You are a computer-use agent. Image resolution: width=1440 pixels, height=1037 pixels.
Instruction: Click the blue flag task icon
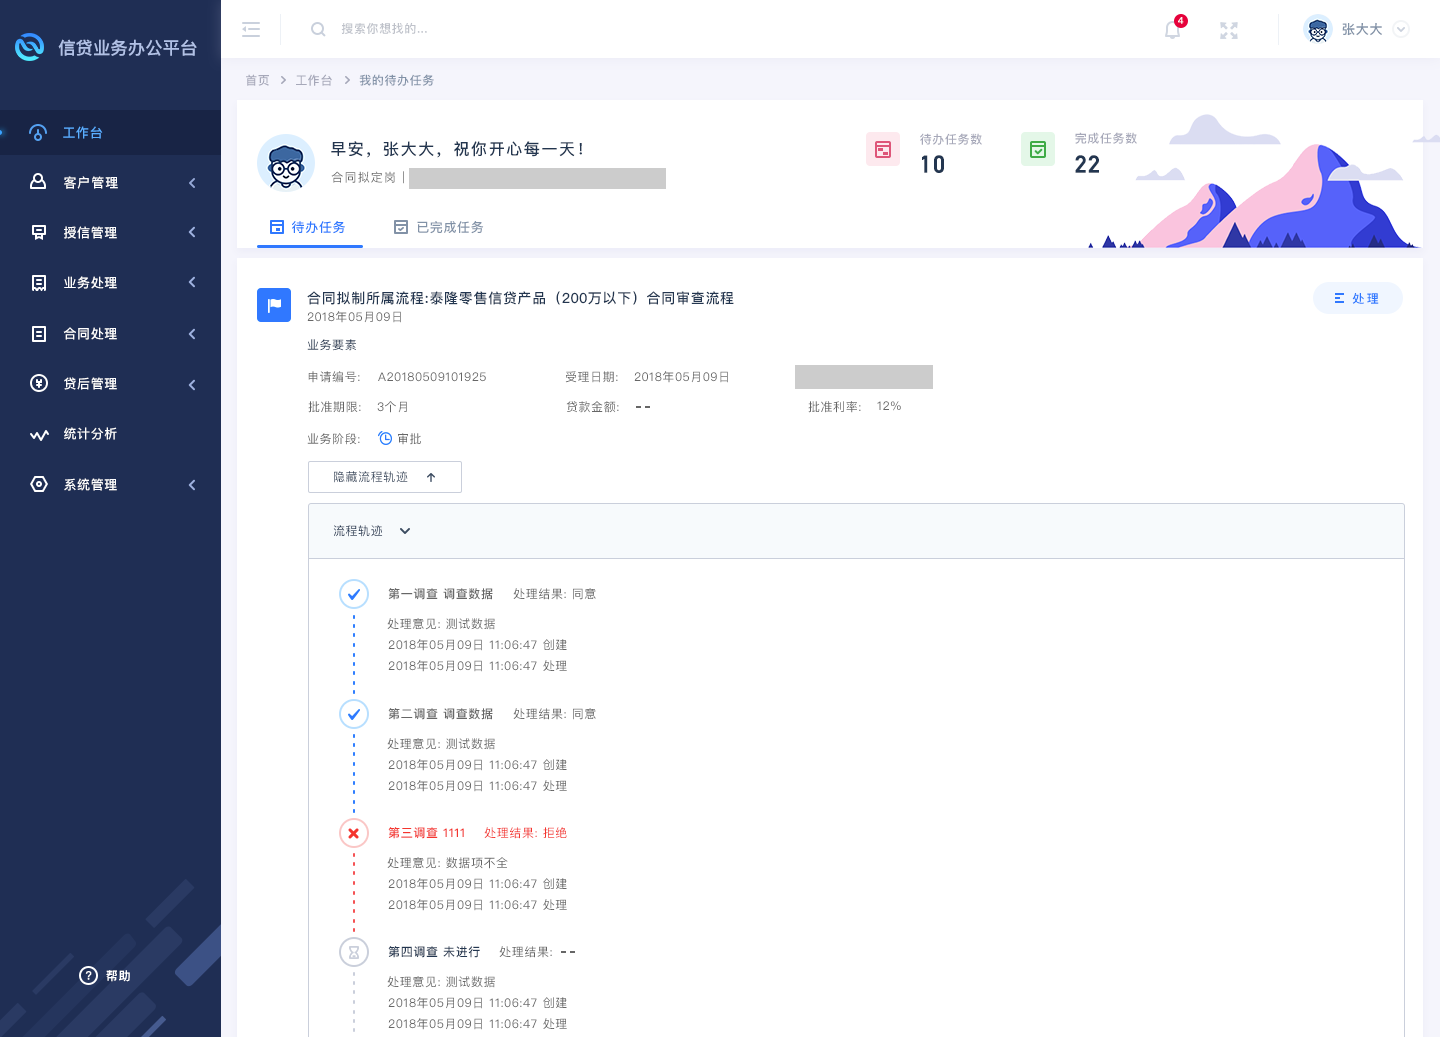[x=274, y=305]
